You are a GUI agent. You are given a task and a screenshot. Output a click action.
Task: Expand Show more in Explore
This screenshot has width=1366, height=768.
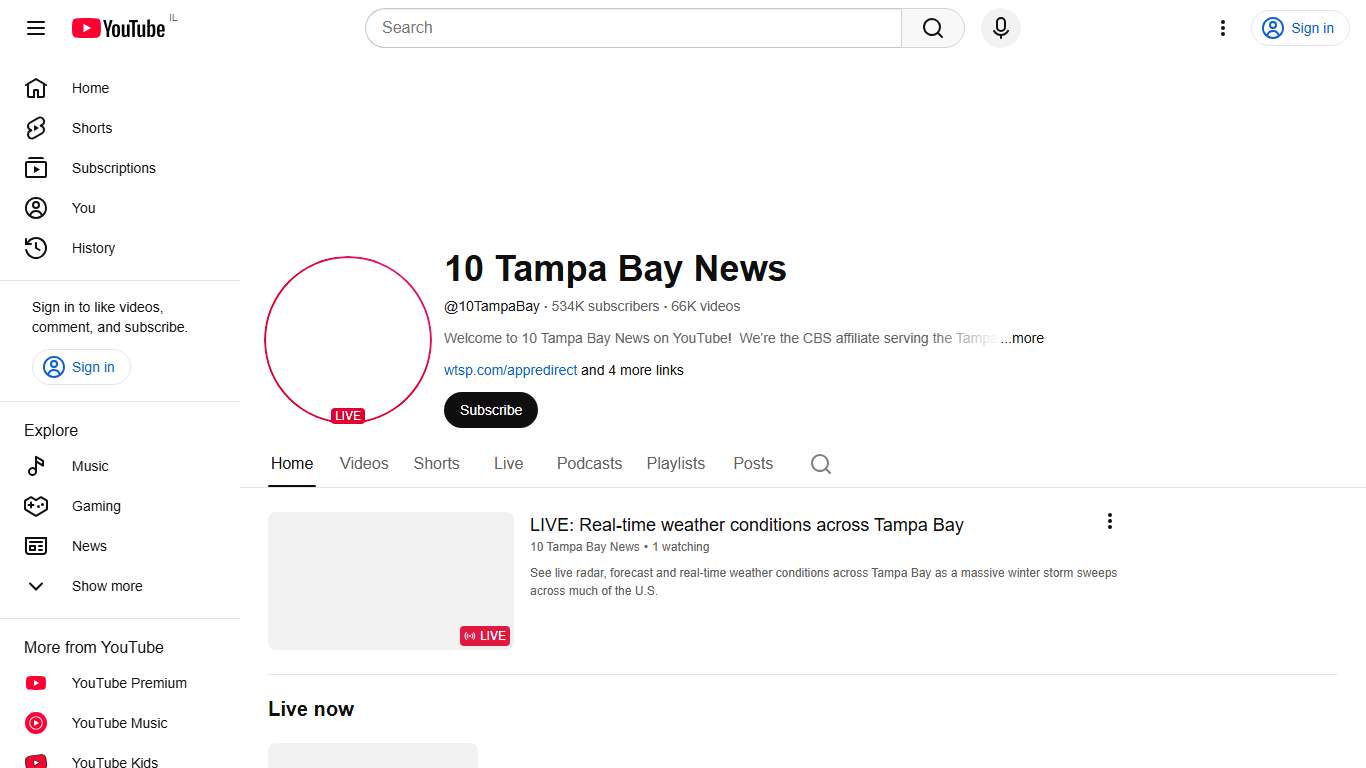(106, 586)
